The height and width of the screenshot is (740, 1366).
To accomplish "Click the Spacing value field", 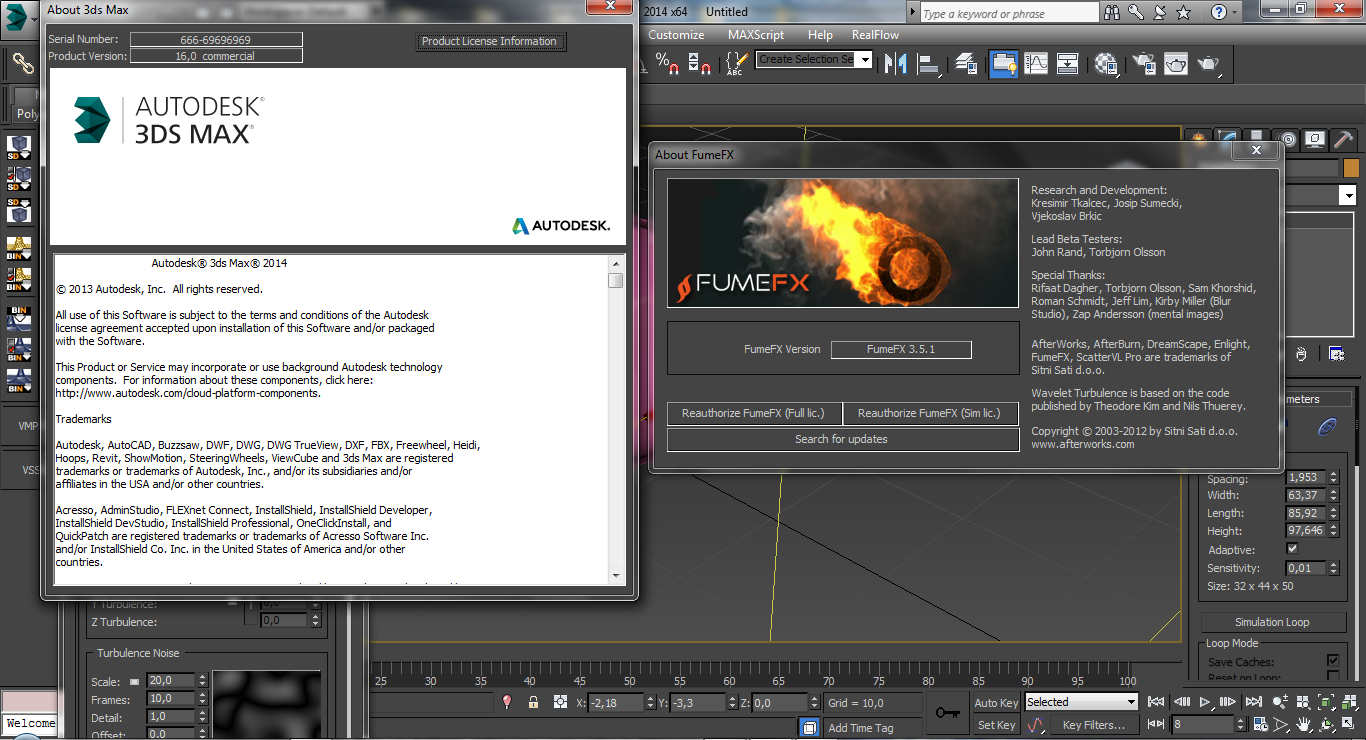I will 1306,477.
